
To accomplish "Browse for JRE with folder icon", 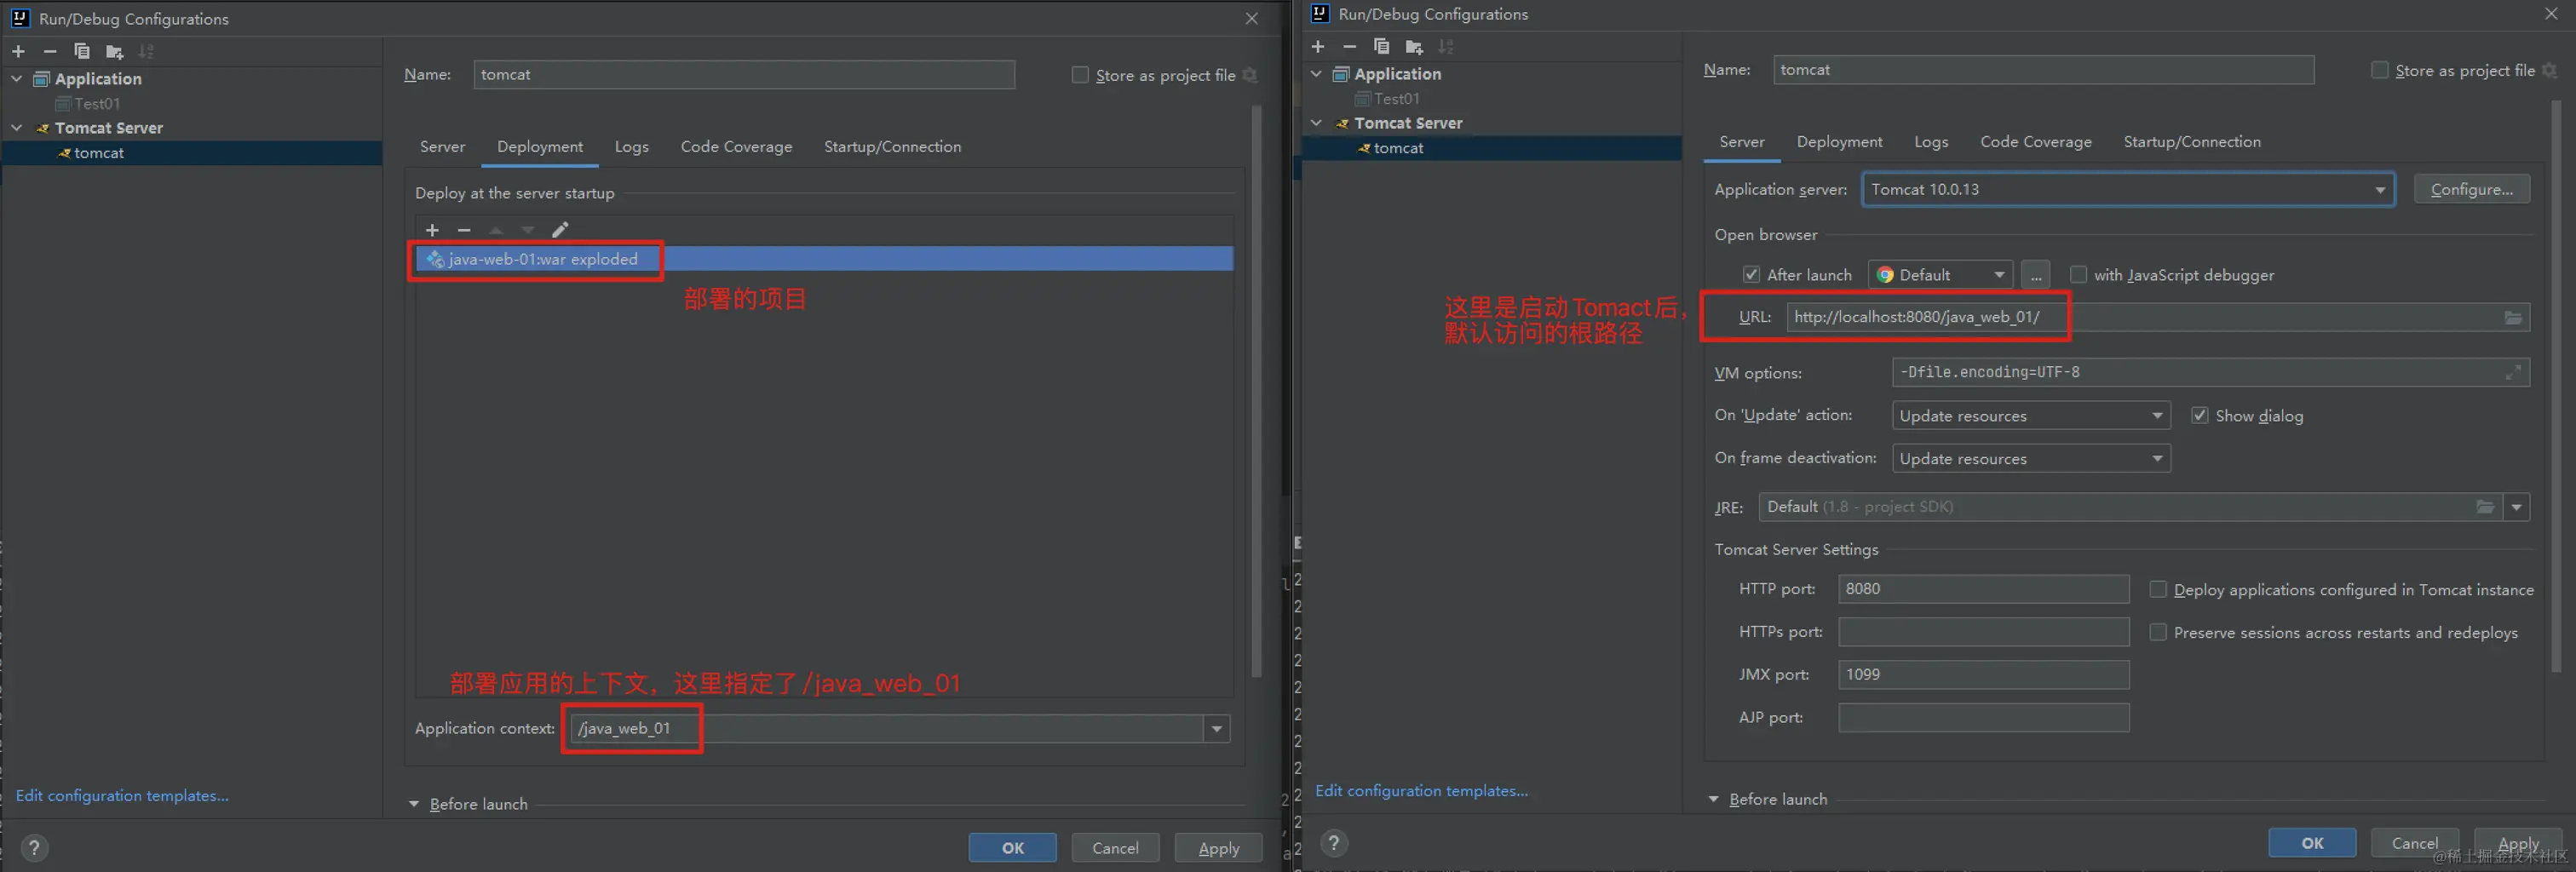I will tap(2485, 507).
